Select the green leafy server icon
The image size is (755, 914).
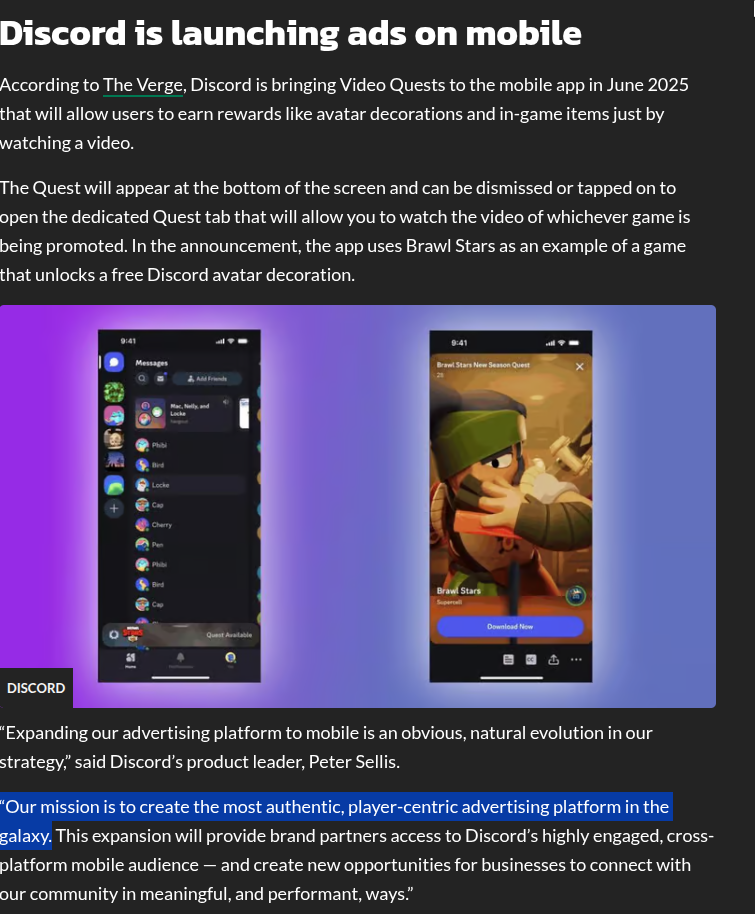(x=114, y=392)
